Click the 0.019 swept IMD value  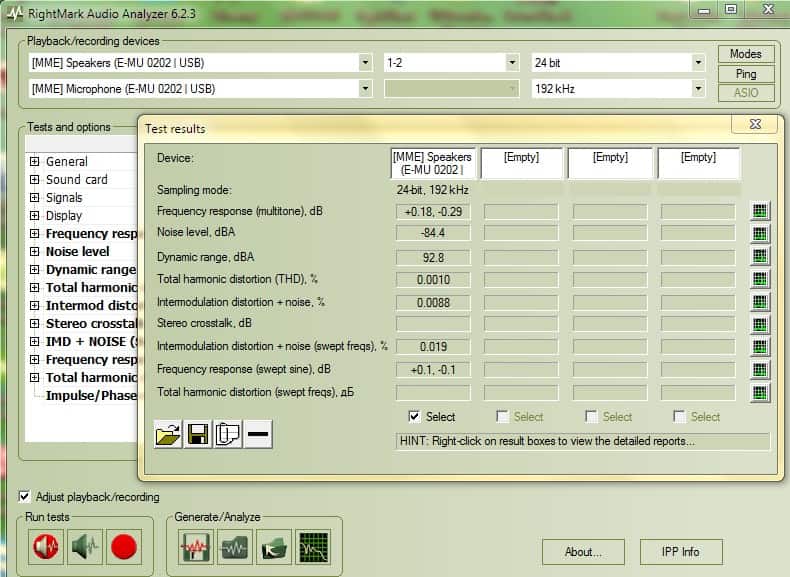pos(433,347)
